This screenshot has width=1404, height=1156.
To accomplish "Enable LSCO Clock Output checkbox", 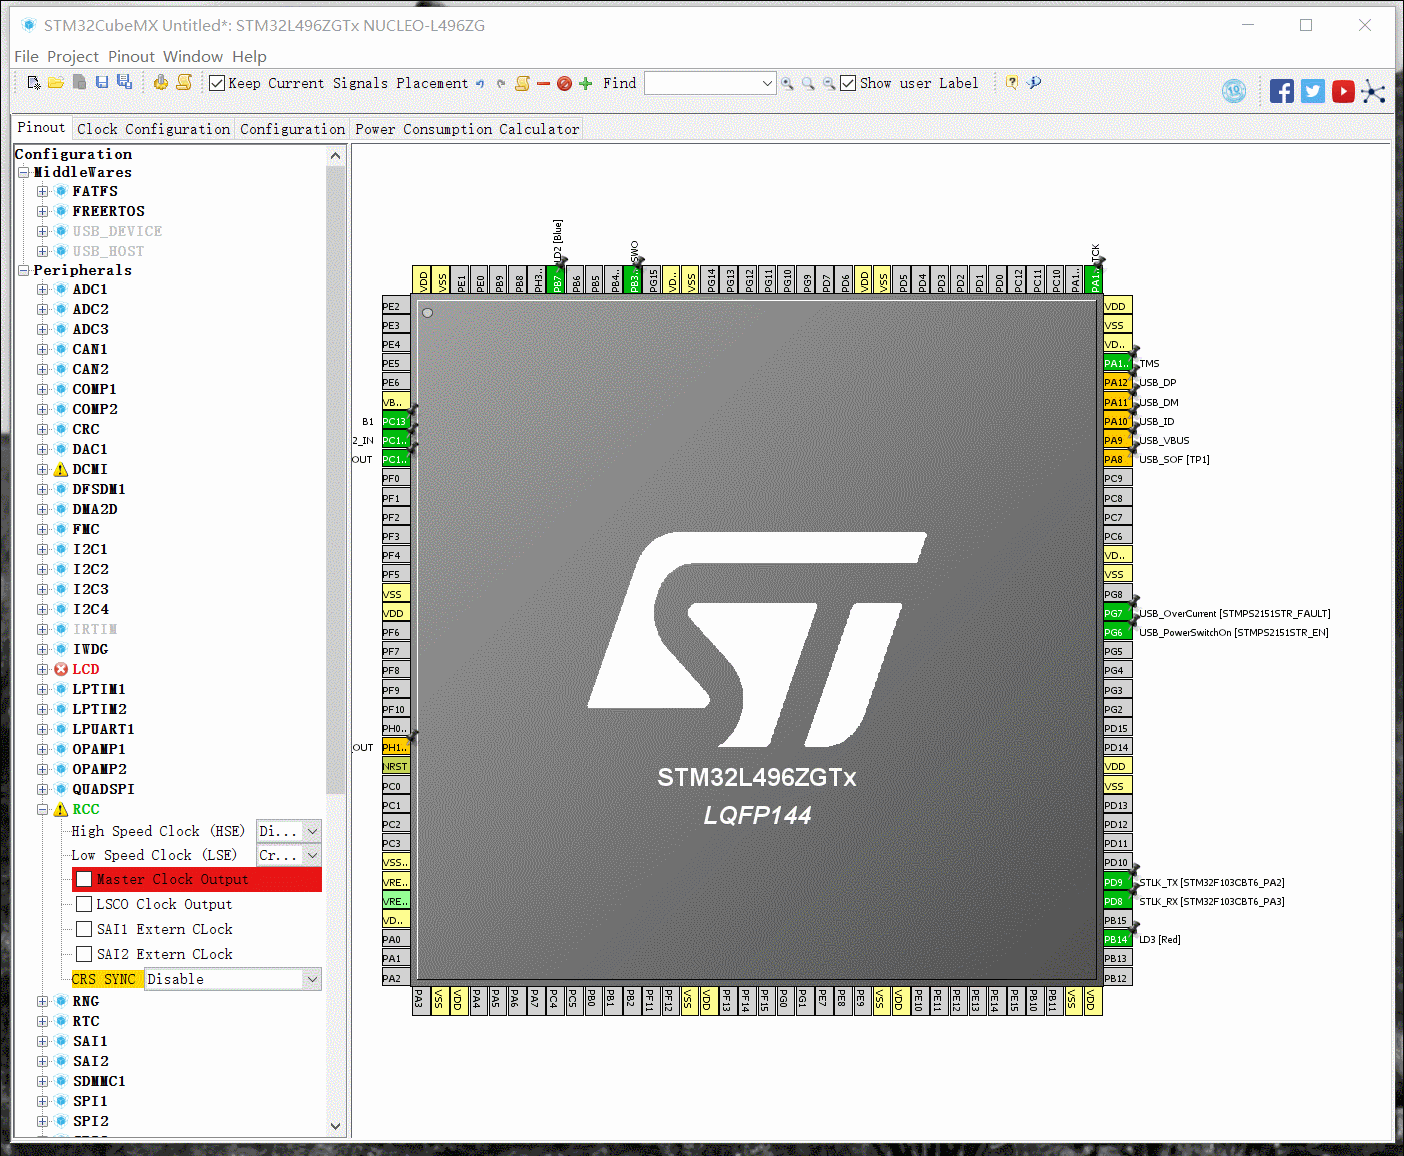I will pyautogui.click(x=85, y=904).
